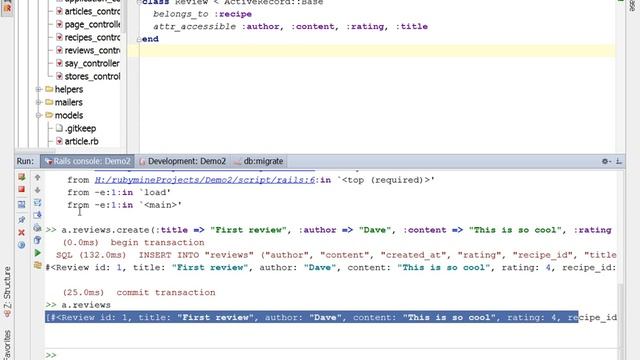
Task: Click the 'commit transaction' console line
Action: (139, 292)
